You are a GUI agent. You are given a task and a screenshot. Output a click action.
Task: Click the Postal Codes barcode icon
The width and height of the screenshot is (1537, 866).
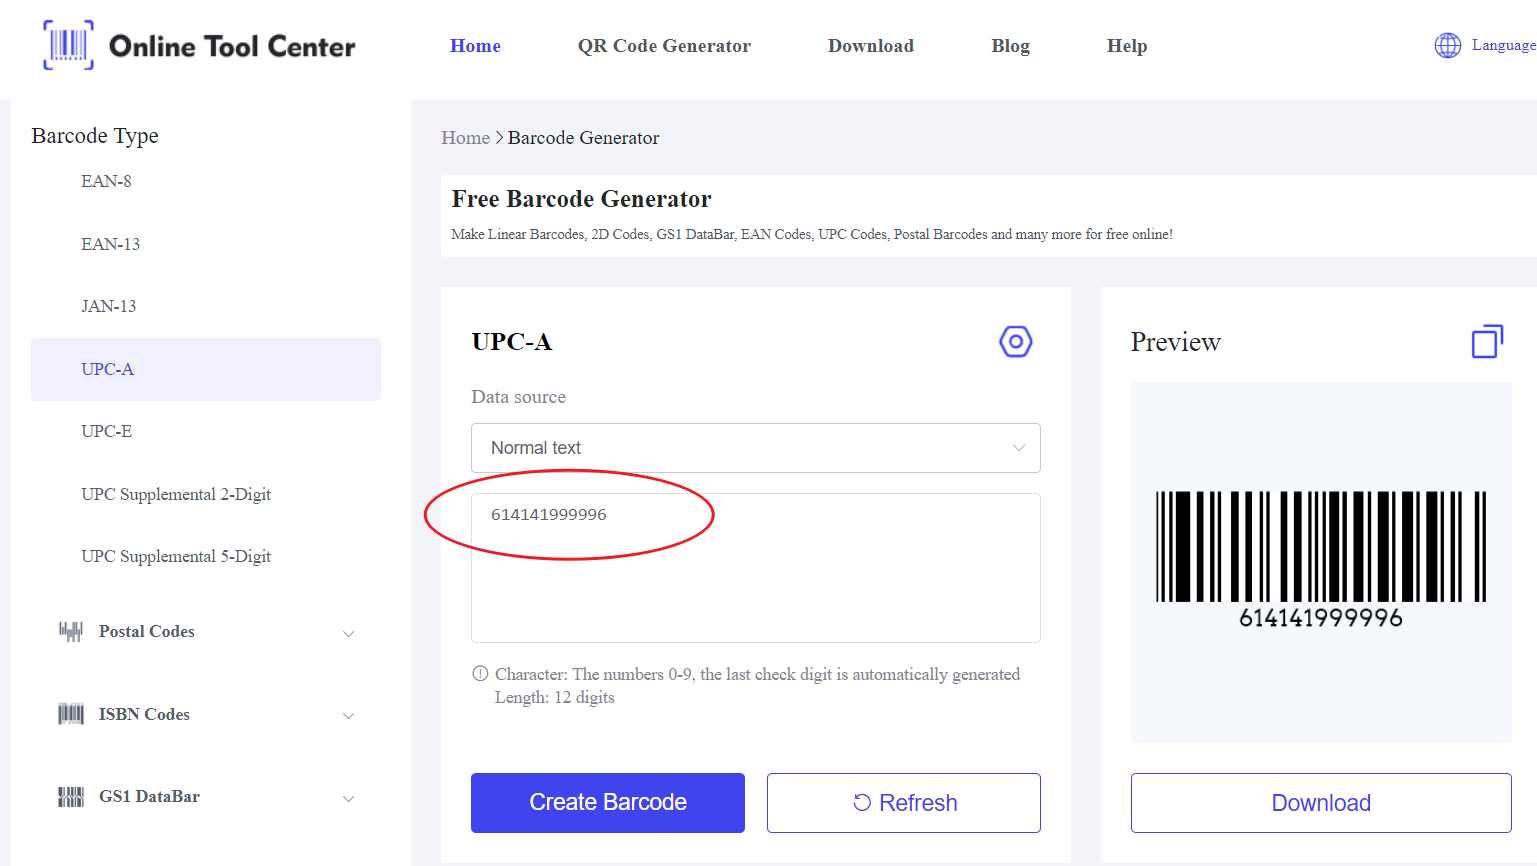(70, 632)
